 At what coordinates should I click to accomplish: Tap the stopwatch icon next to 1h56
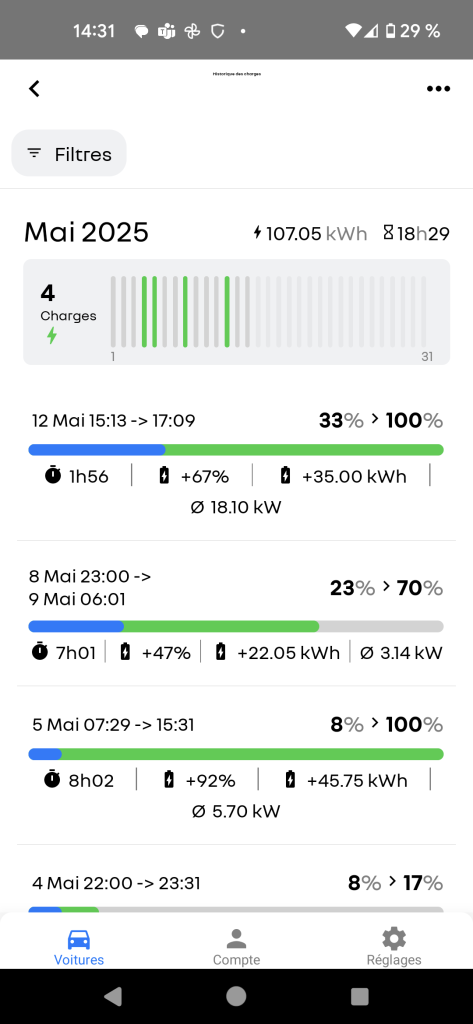[54, 476]
